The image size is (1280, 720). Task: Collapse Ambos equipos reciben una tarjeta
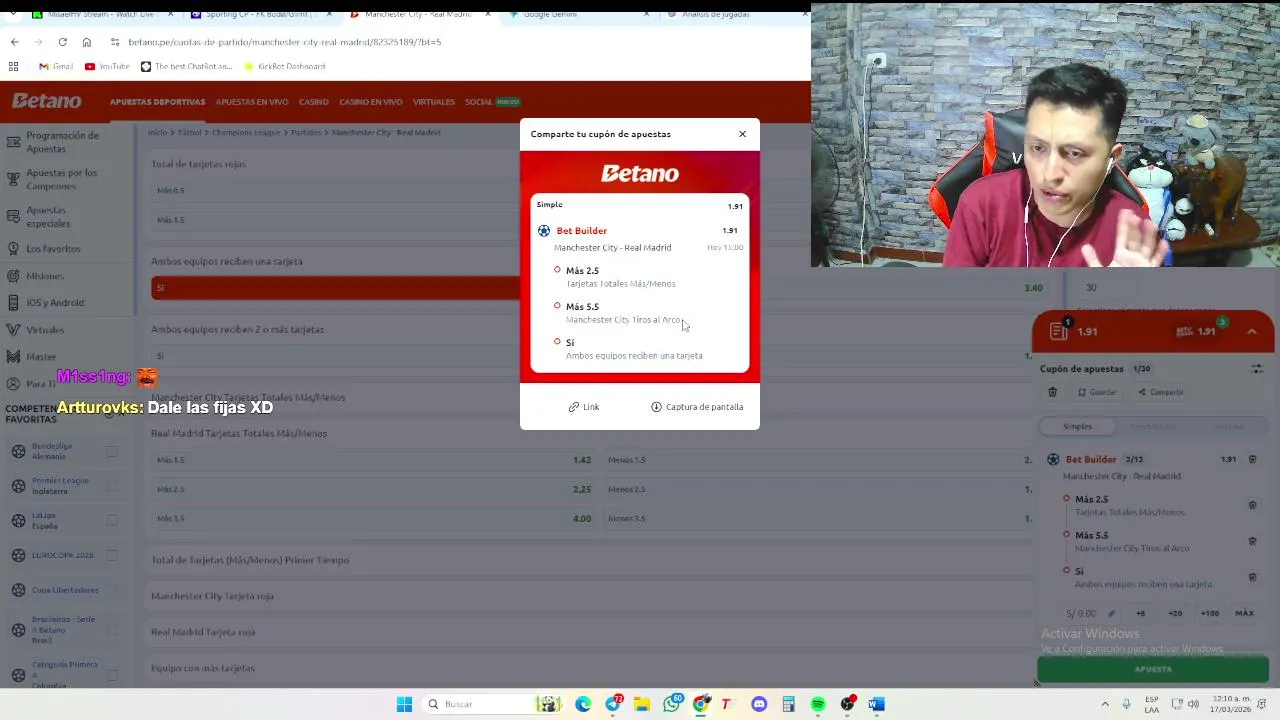(x=227, y=262)
